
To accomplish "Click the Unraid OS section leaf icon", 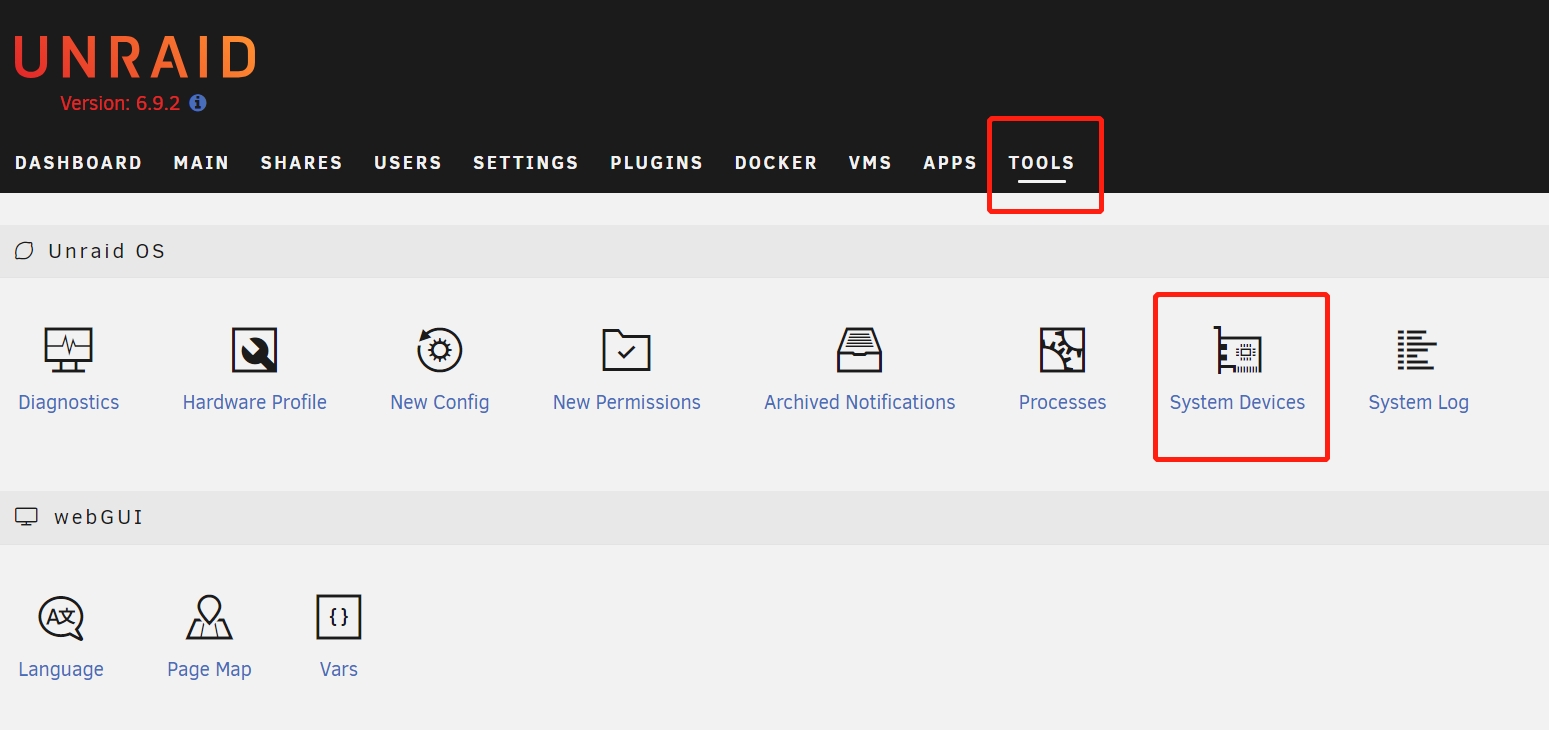I will pos(24,251).
